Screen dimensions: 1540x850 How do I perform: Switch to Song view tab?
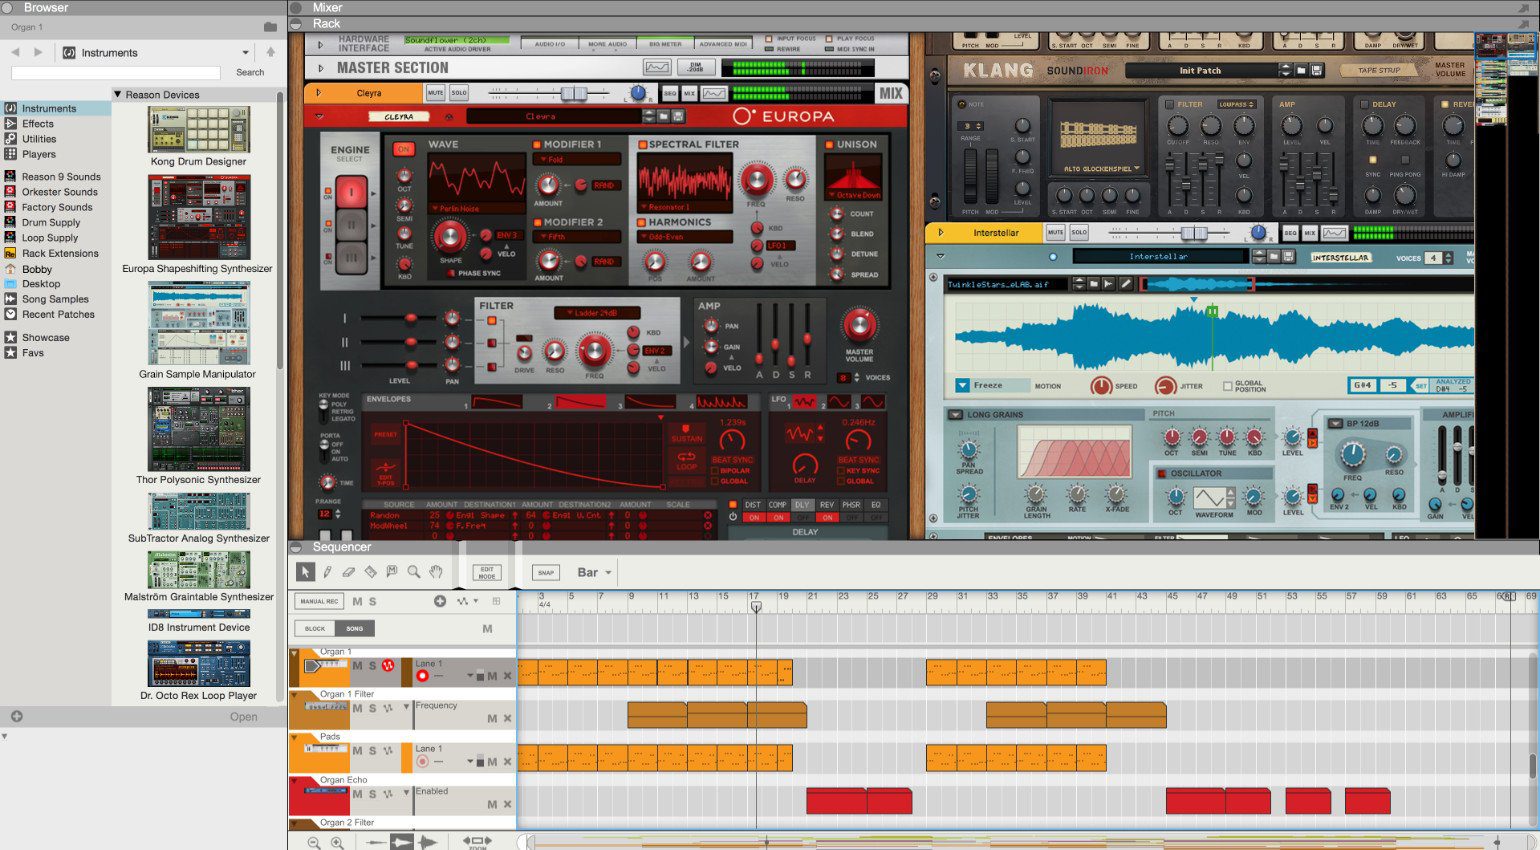click(355, 629)
